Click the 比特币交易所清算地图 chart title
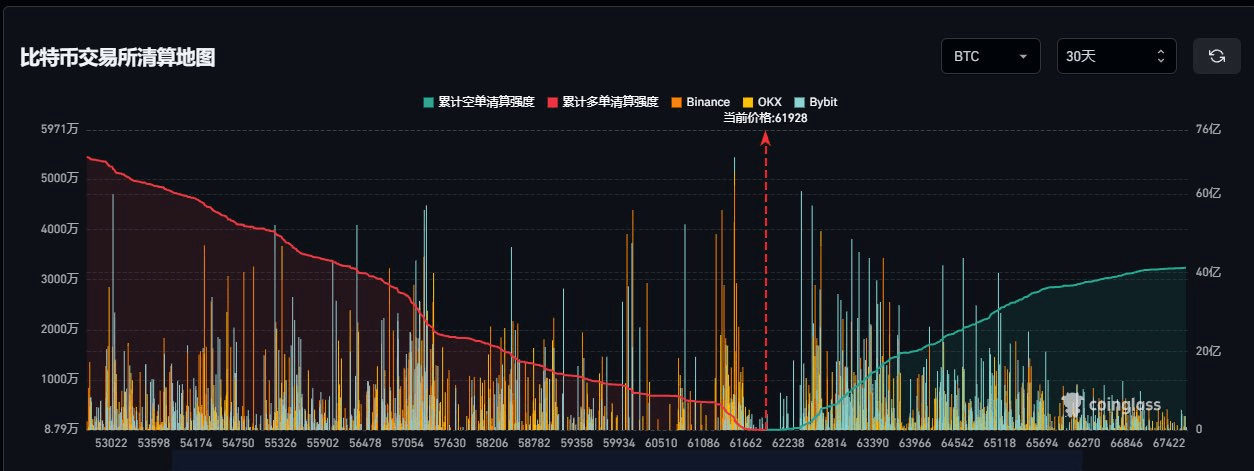The image size is (1254, 471). coord(118,58)
